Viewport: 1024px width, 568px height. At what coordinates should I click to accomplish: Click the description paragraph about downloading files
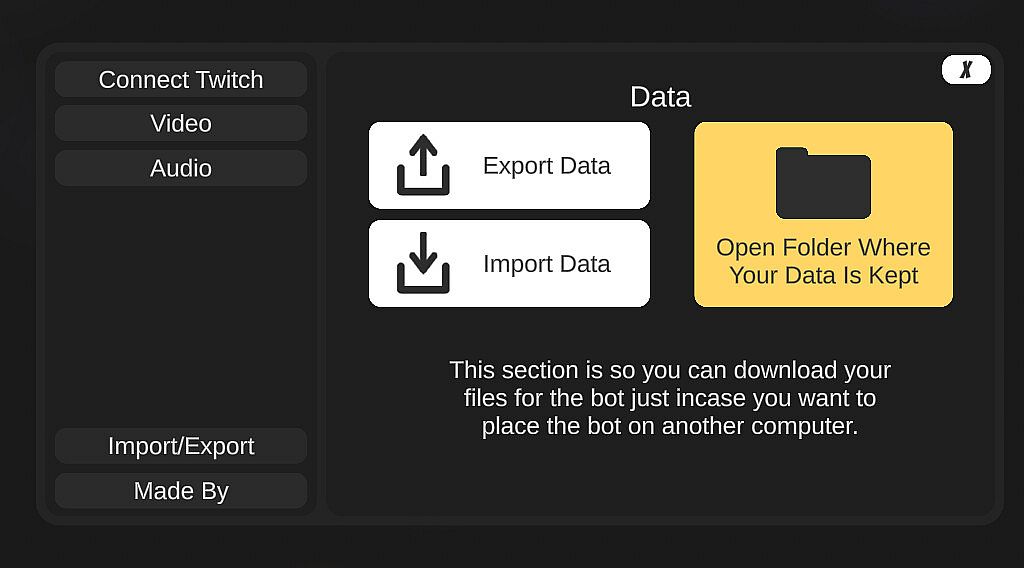point(670,398)
